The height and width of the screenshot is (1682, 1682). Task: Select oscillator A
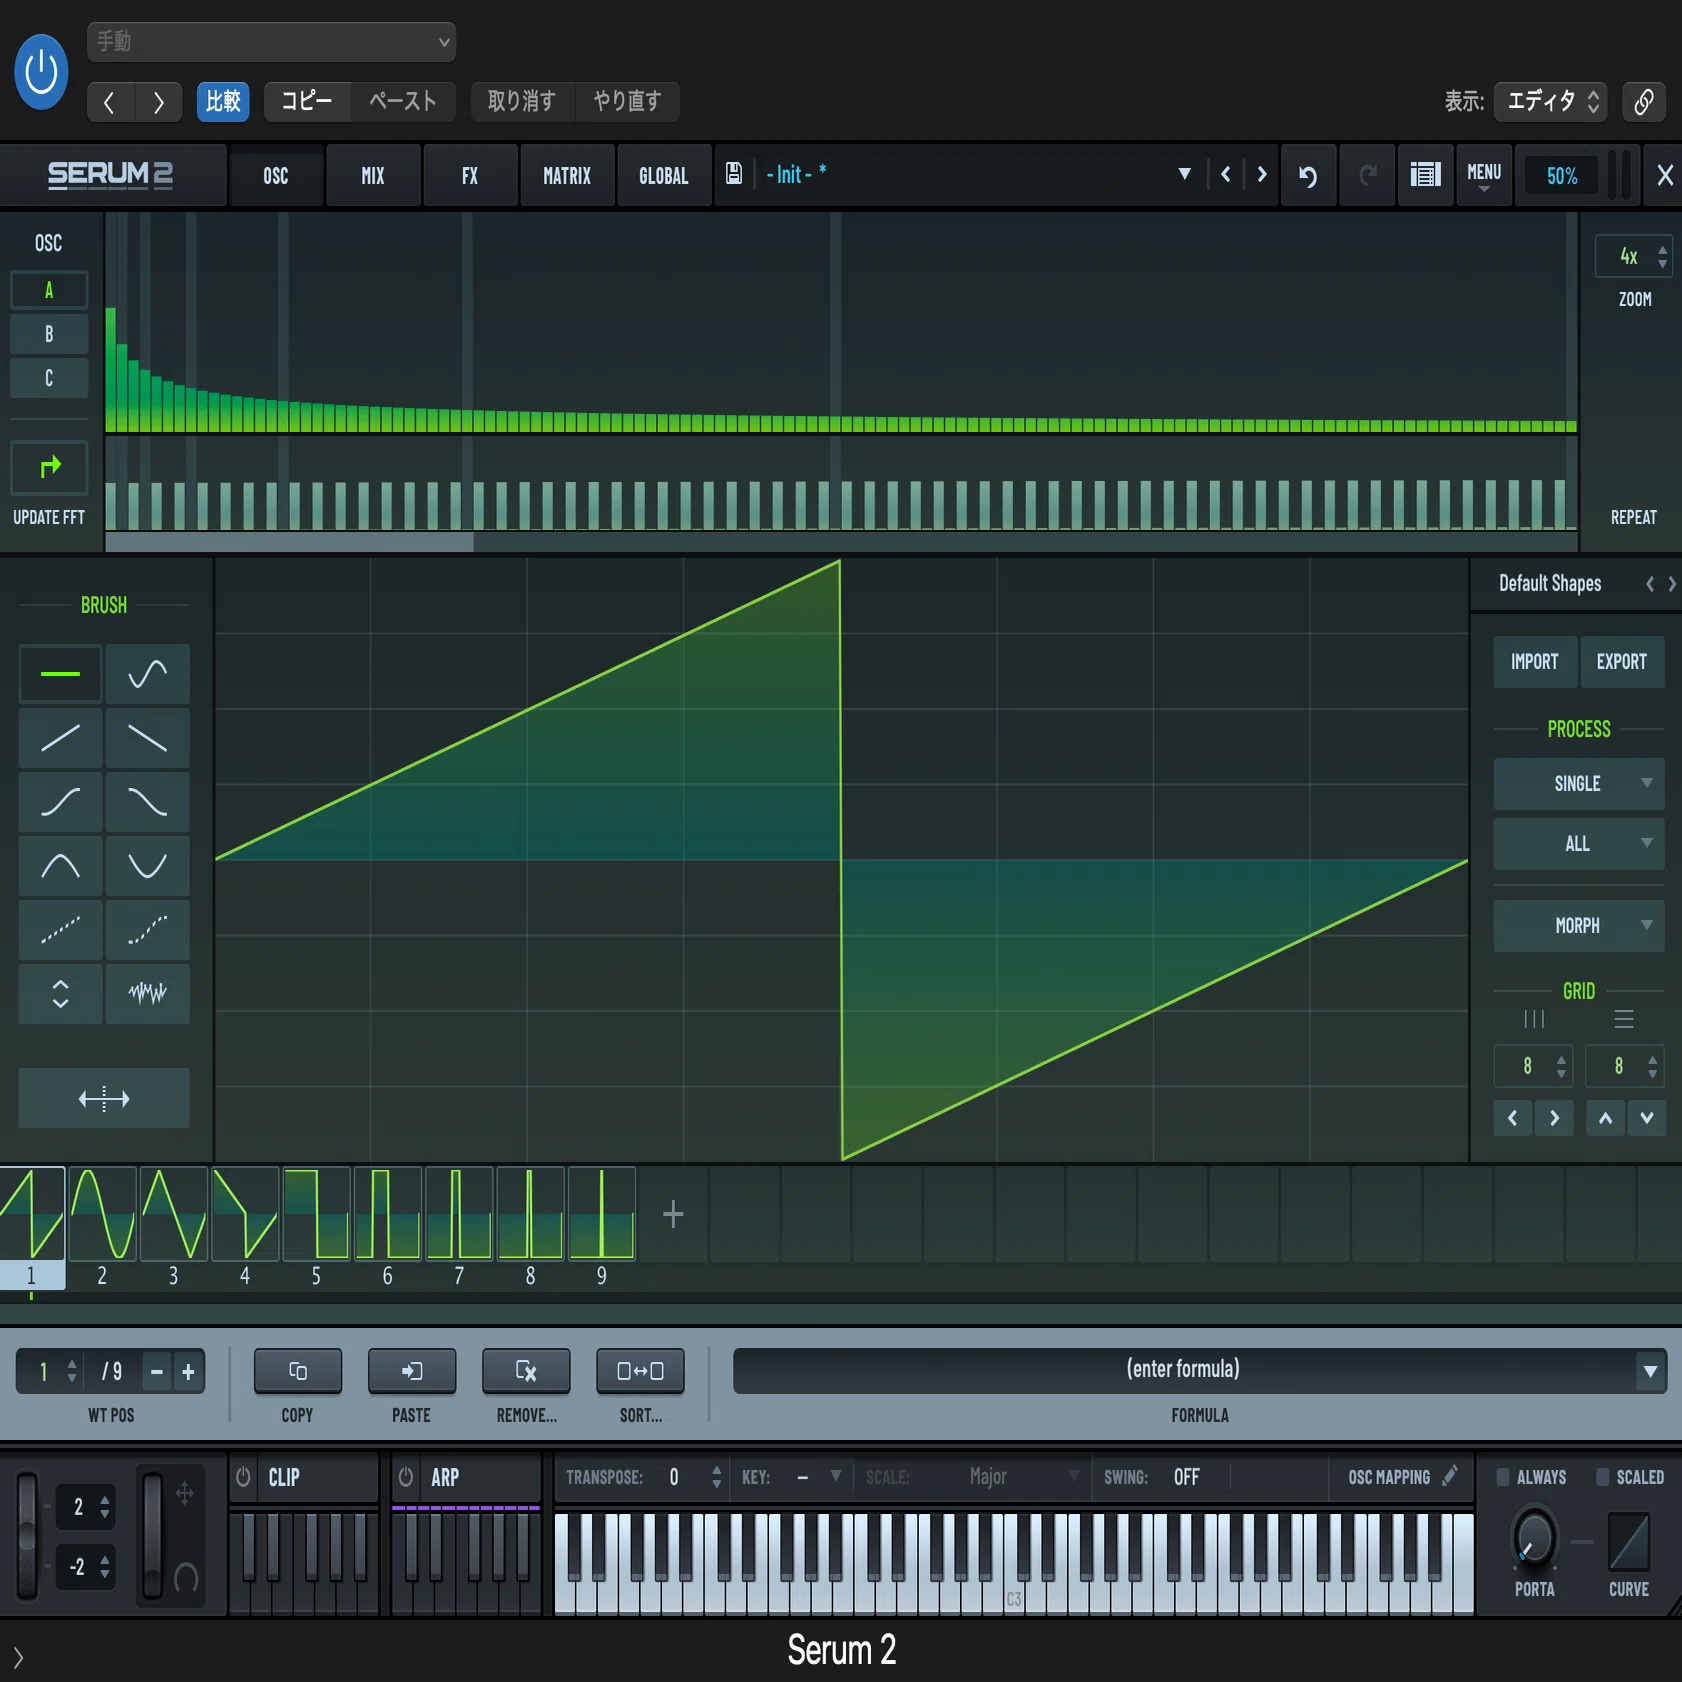click(49, 290)
